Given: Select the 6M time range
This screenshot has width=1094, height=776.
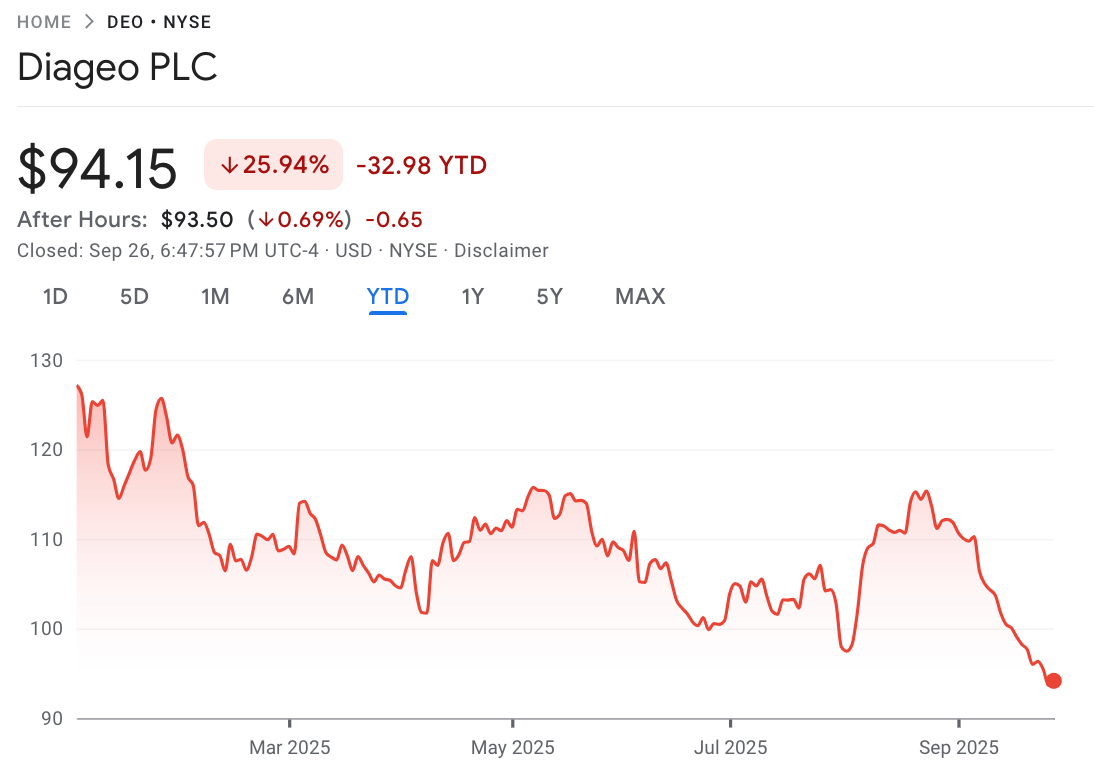Looking at the screenshot, I should (x=298, y=297).
